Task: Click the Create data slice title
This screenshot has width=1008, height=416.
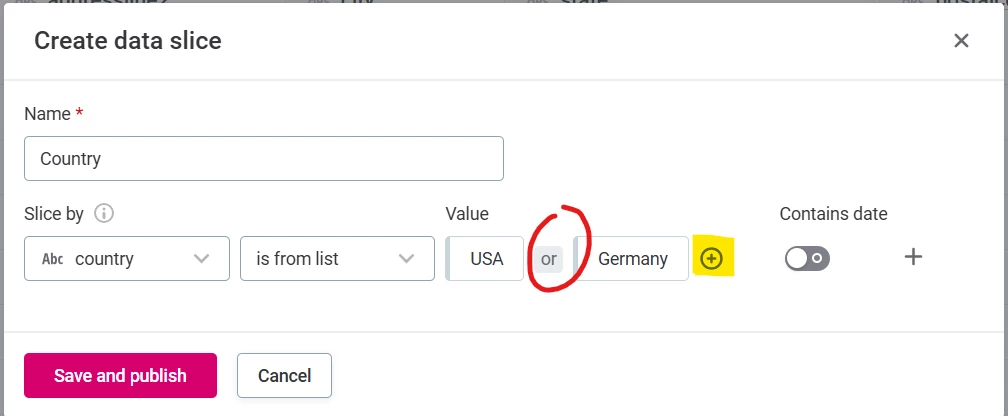Action: point(128,41)
